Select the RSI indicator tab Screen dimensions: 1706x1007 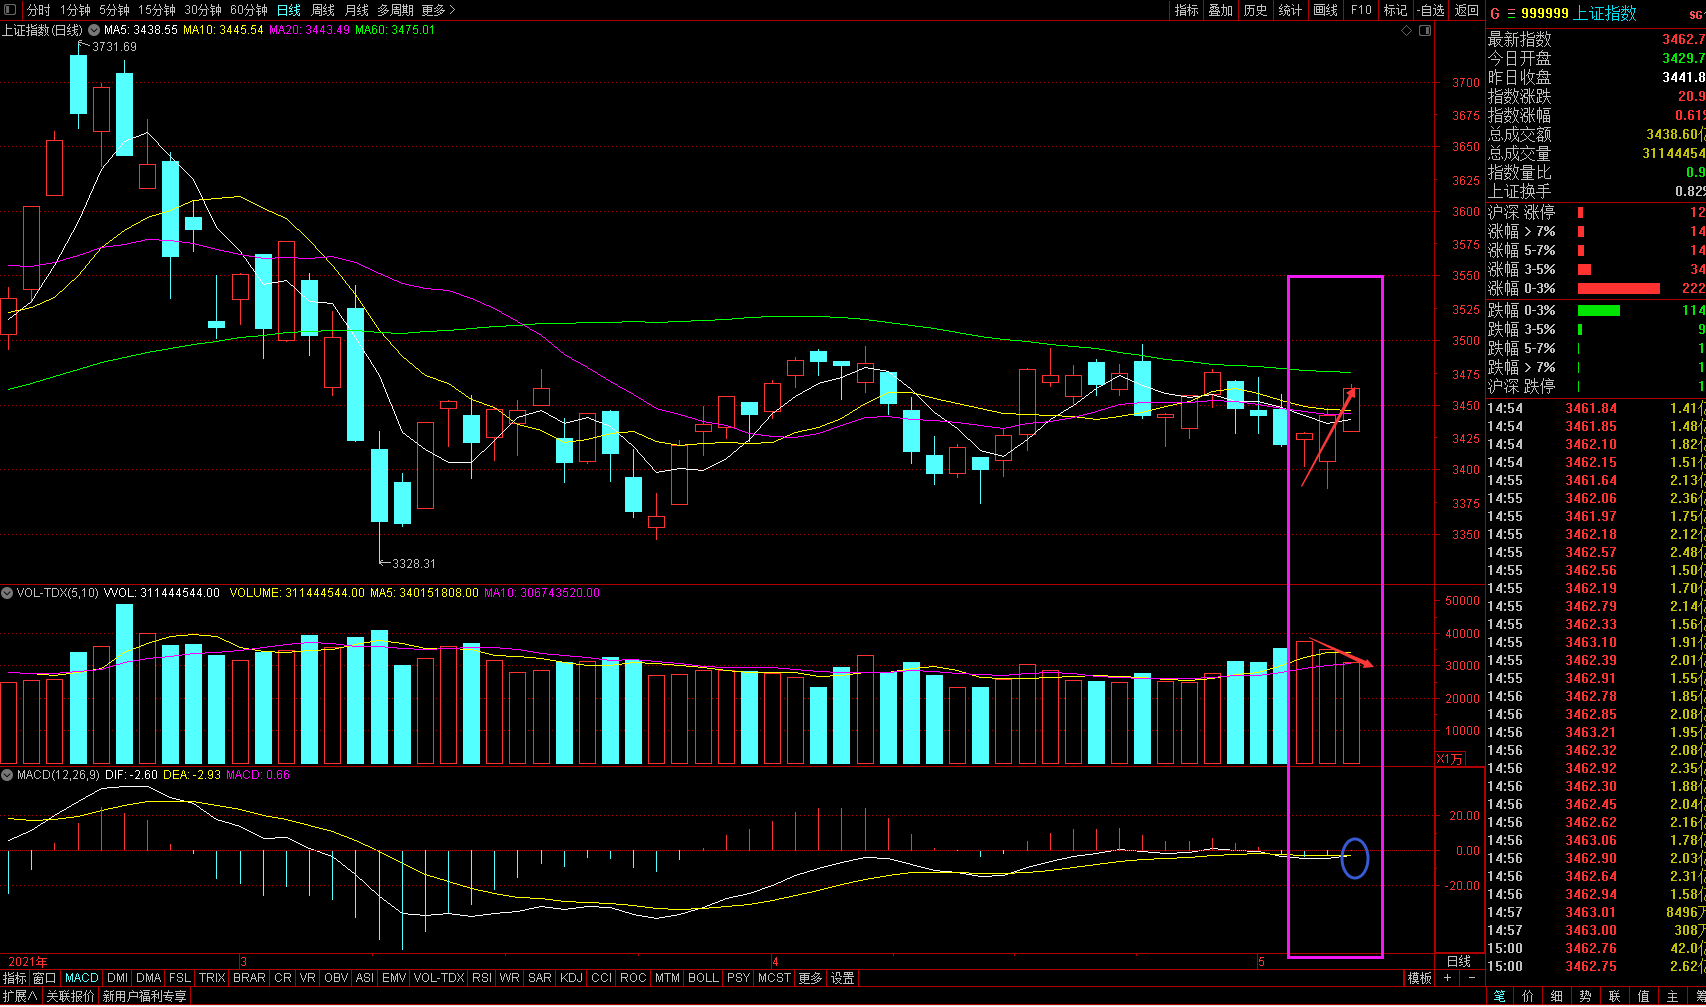click(482, 978)
